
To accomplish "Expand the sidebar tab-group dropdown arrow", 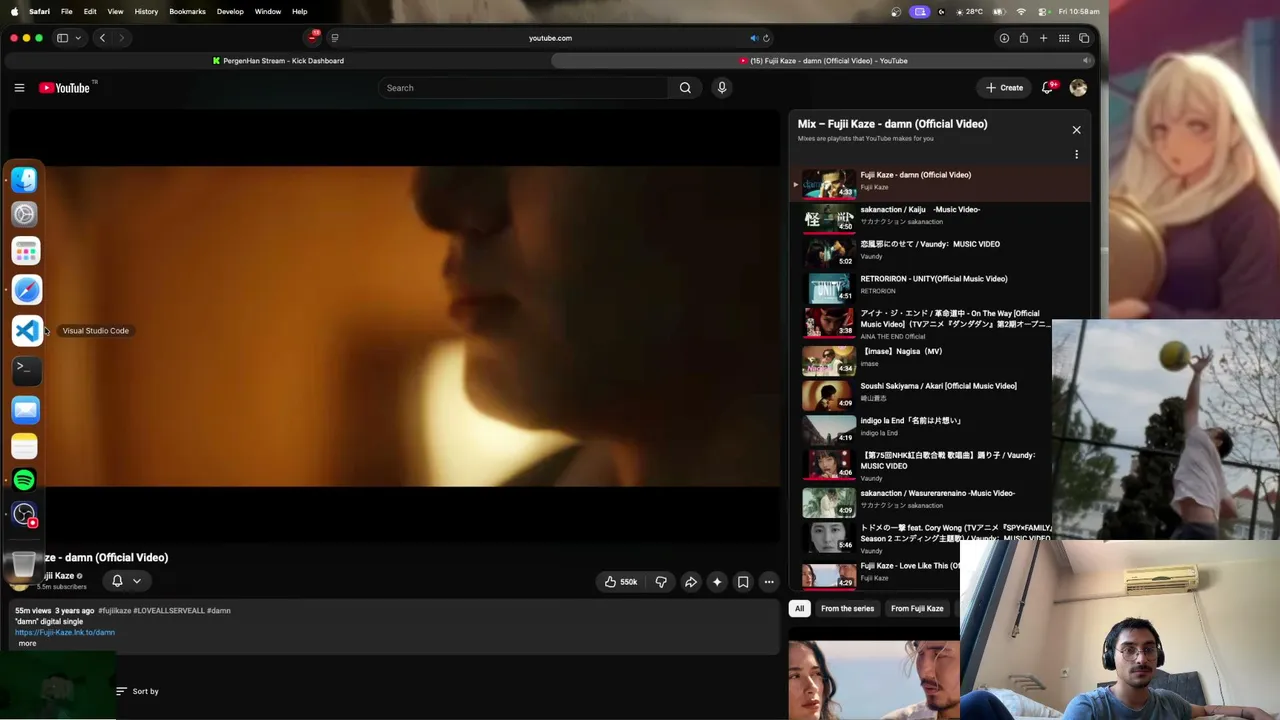I will (76, 38).
